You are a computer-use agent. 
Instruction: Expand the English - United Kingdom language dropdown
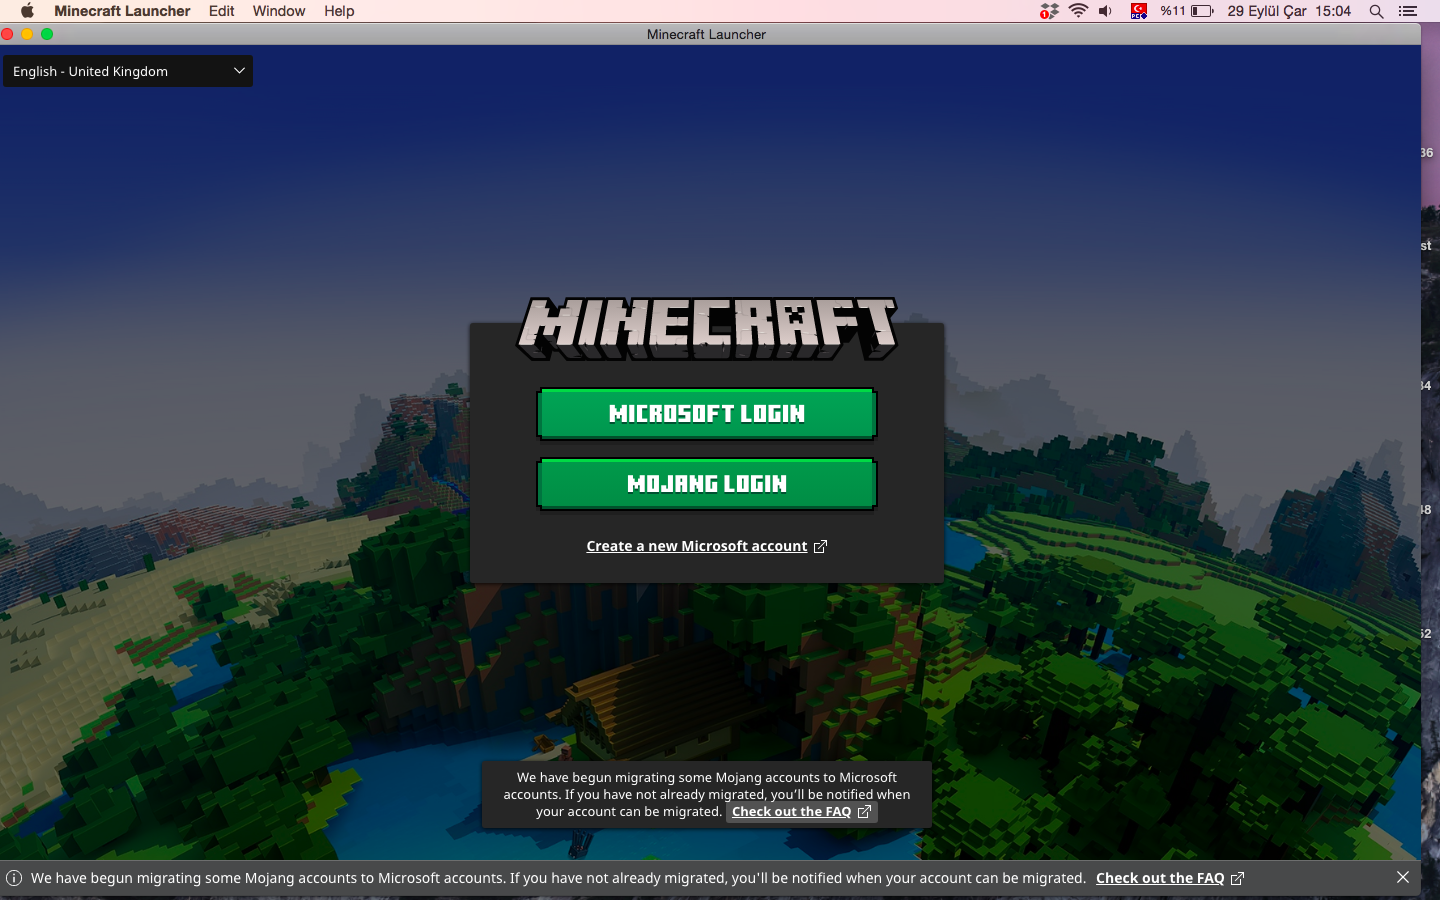pyautogui.click(x=128, y=71)
